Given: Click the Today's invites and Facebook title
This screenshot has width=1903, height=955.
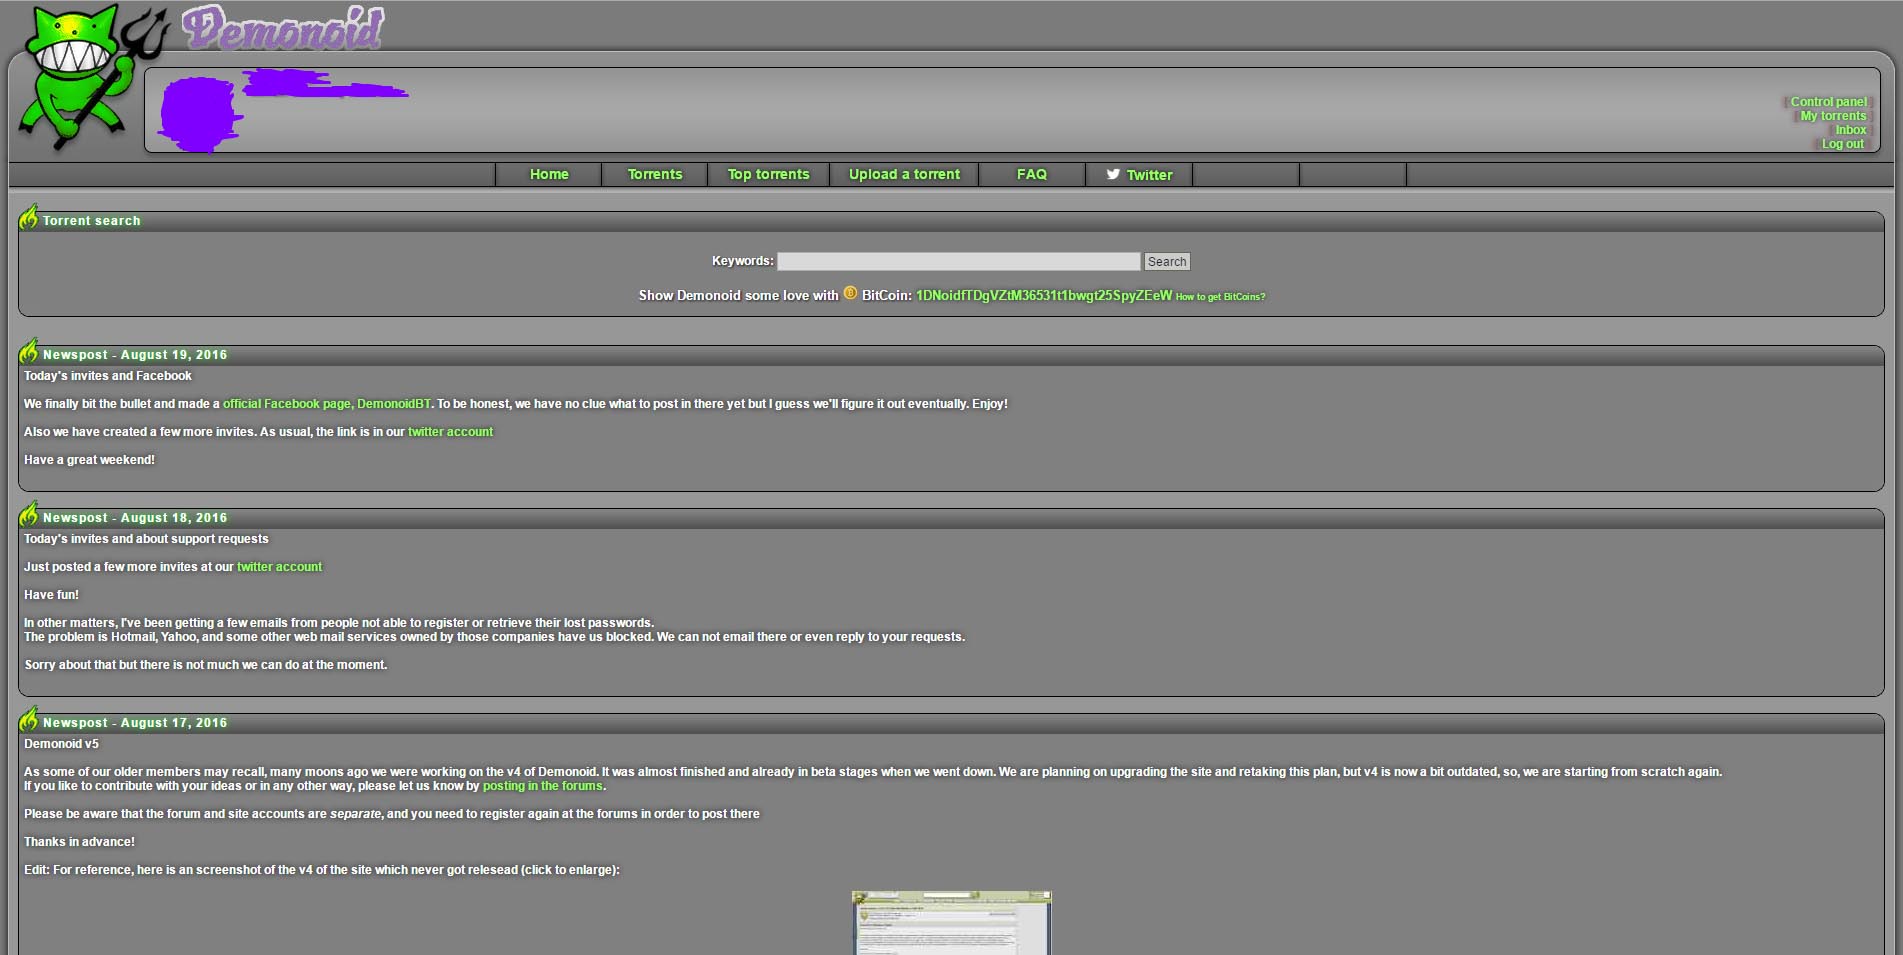Looking at the screenshot, I should (108, 376).
